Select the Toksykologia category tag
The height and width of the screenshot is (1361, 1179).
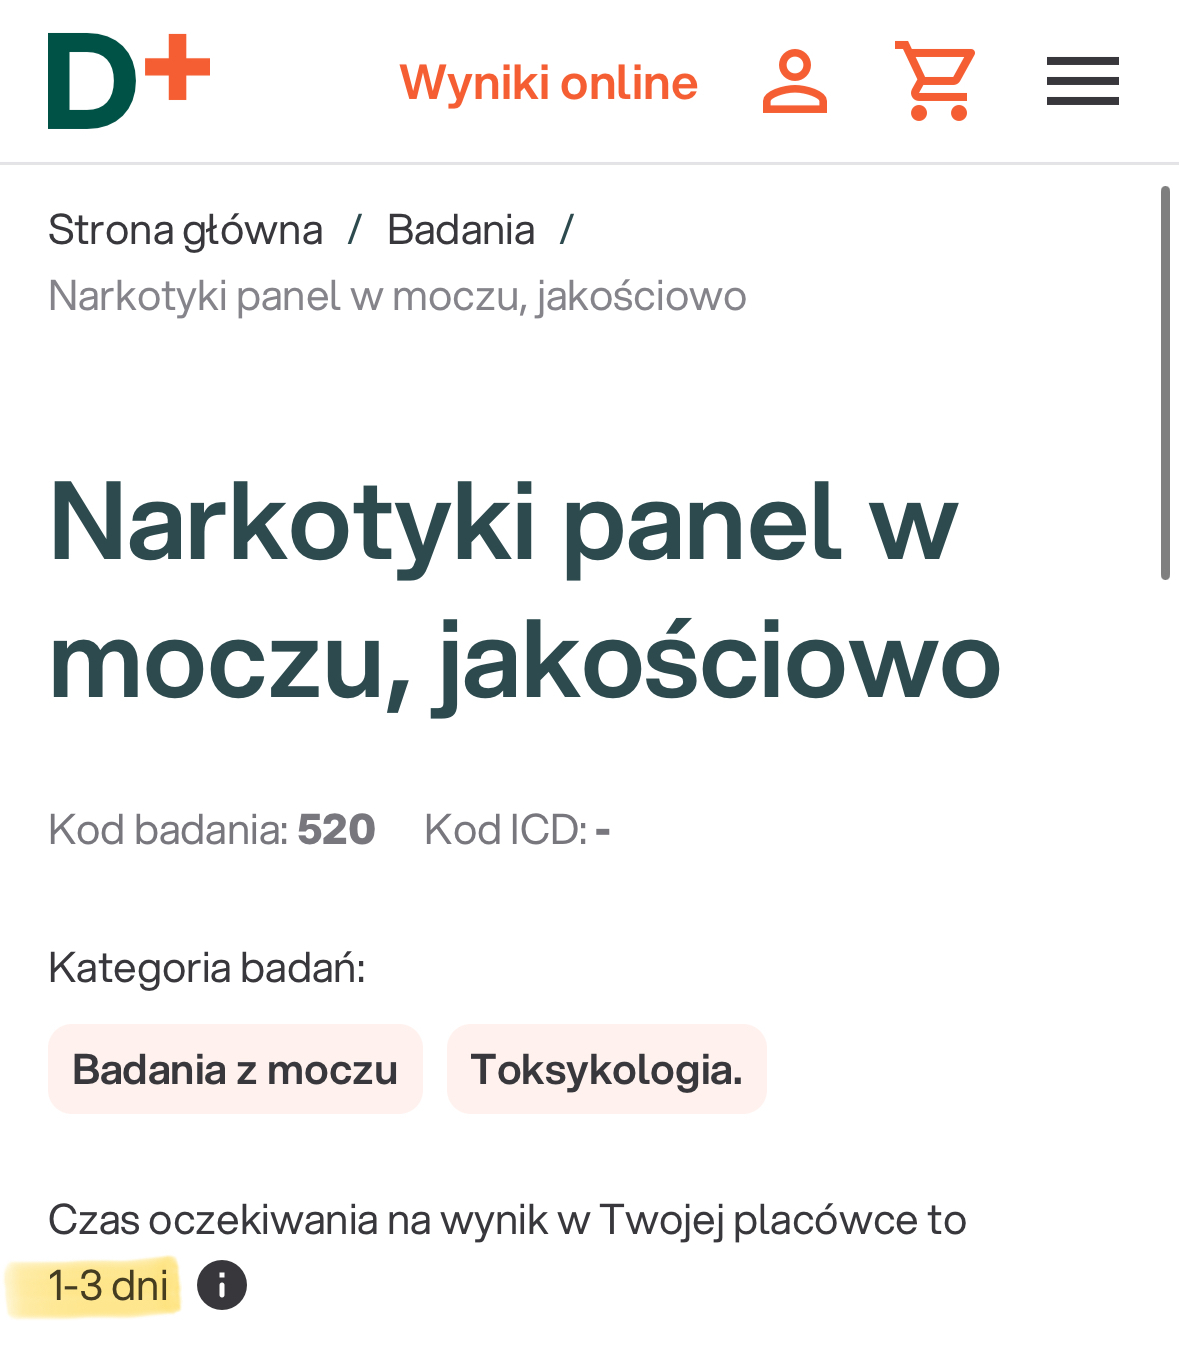606,1069
